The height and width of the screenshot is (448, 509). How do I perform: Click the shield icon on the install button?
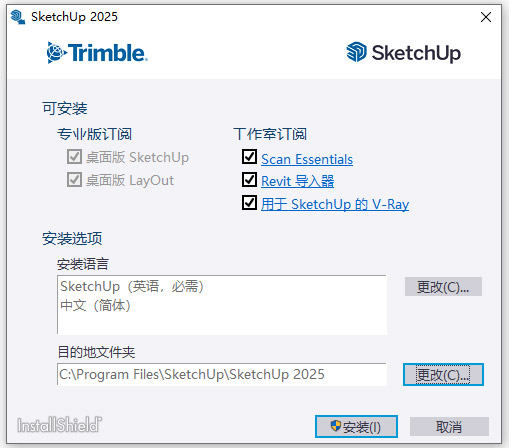(x=335, y=425)
